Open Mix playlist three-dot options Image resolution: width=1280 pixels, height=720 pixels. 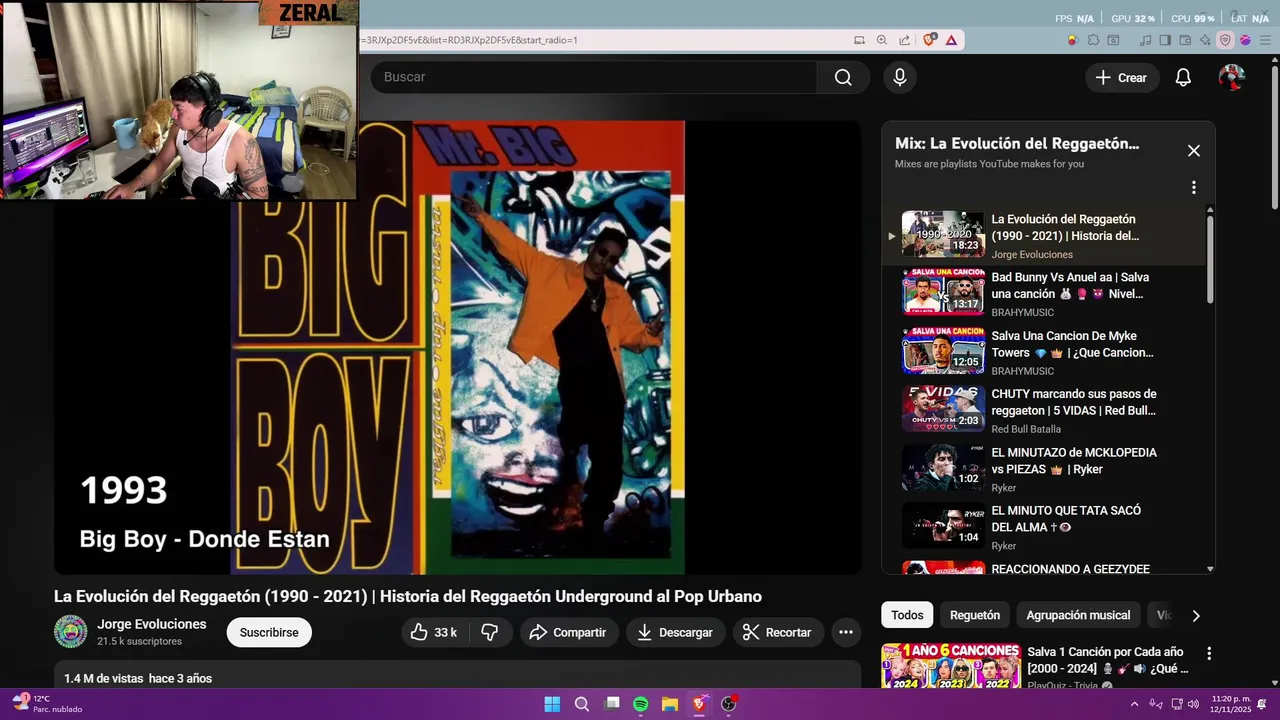coord(1193,187)
